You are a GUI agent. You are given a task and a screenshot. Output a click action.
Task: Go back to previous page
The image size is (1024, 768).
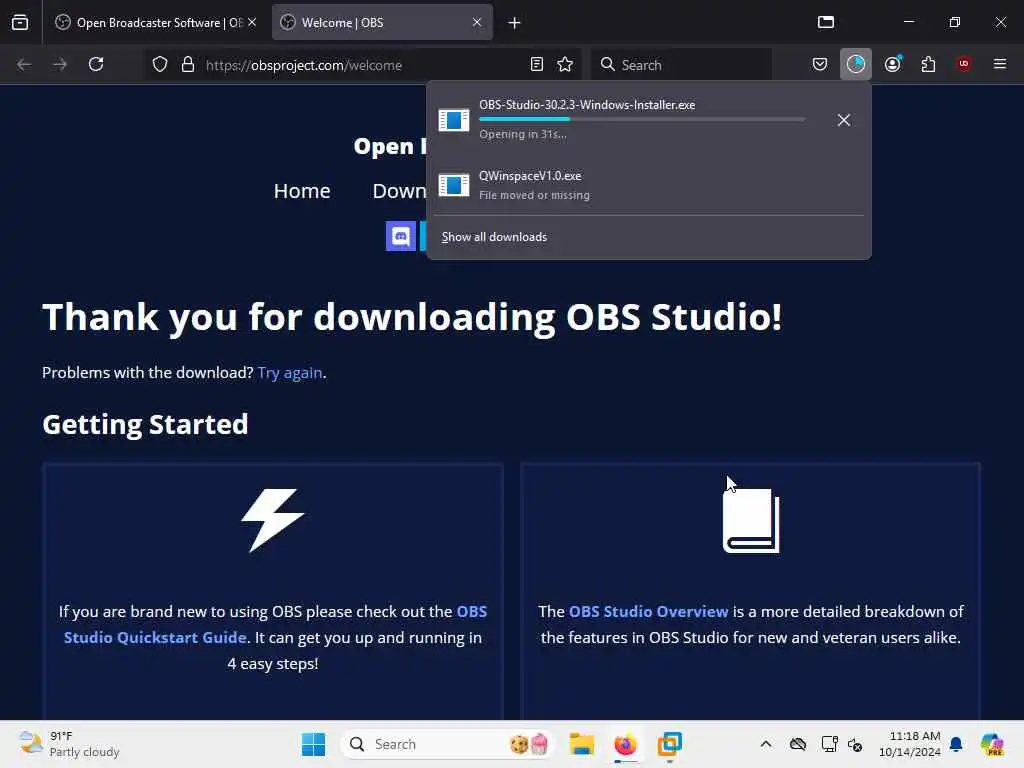(24, 64)
